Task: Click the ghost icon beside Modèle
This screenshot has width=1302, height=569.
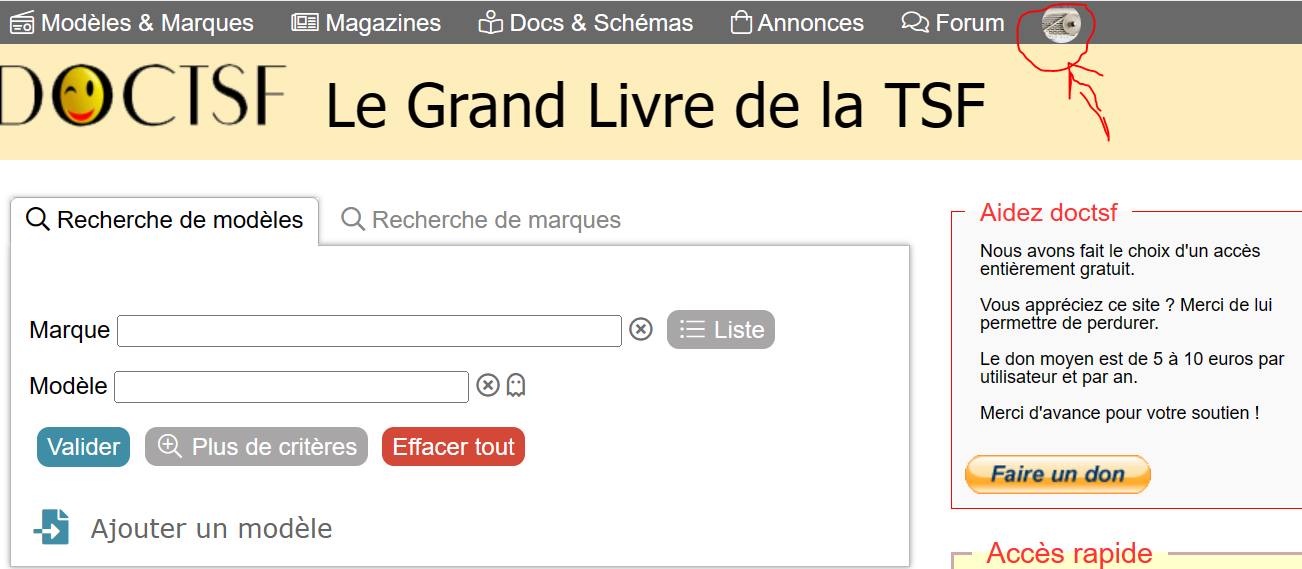Action: 516,385
